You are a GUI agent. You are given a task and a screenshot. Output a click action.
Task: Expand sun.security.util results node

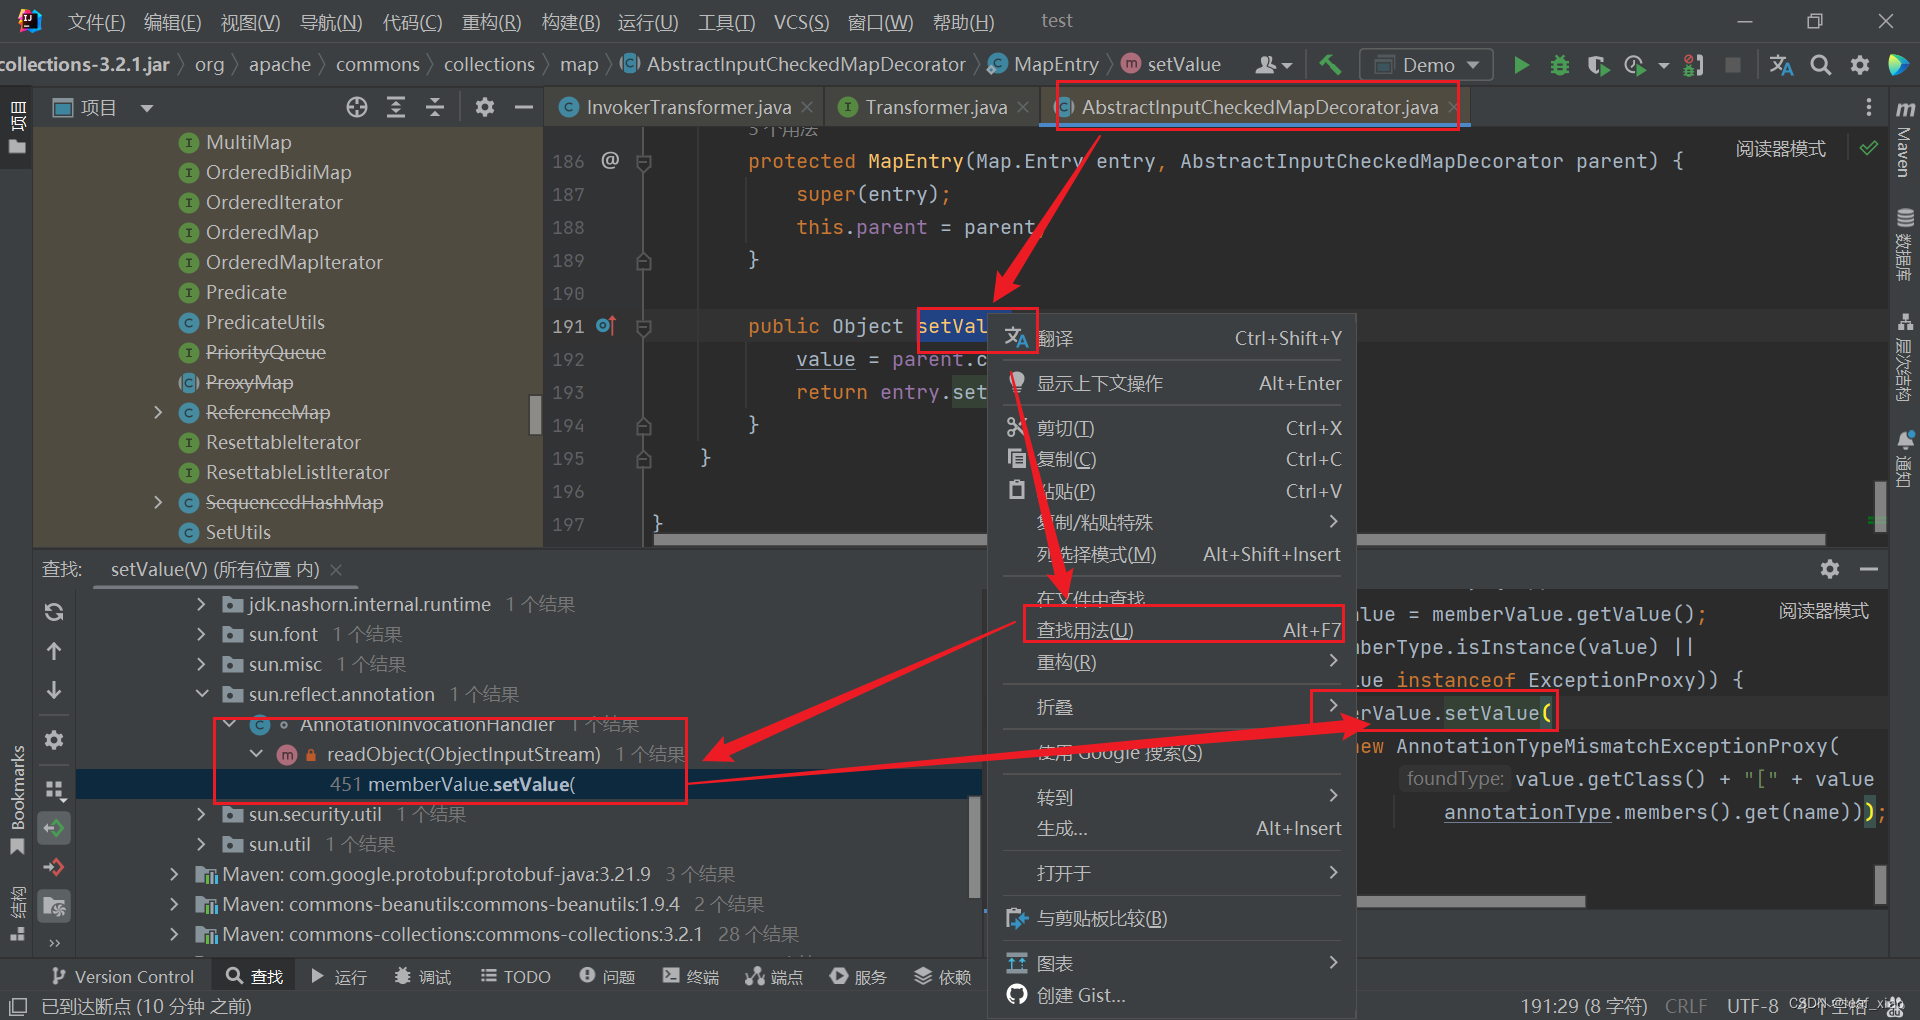[x=201, y=814]
